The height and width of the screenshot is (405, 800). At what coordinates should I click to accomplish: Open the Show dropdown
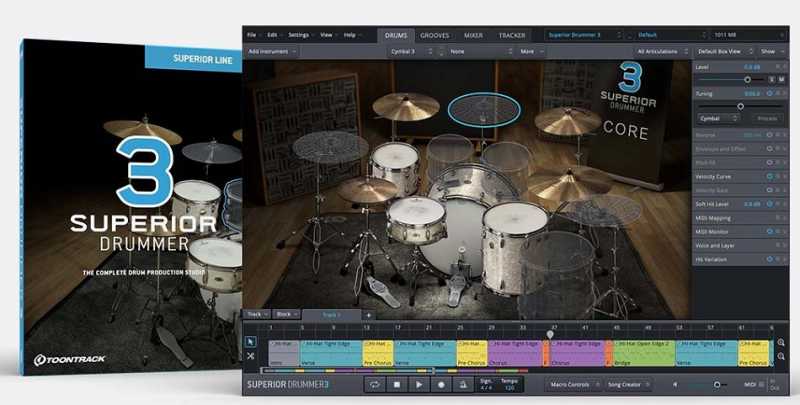(772, 52)
